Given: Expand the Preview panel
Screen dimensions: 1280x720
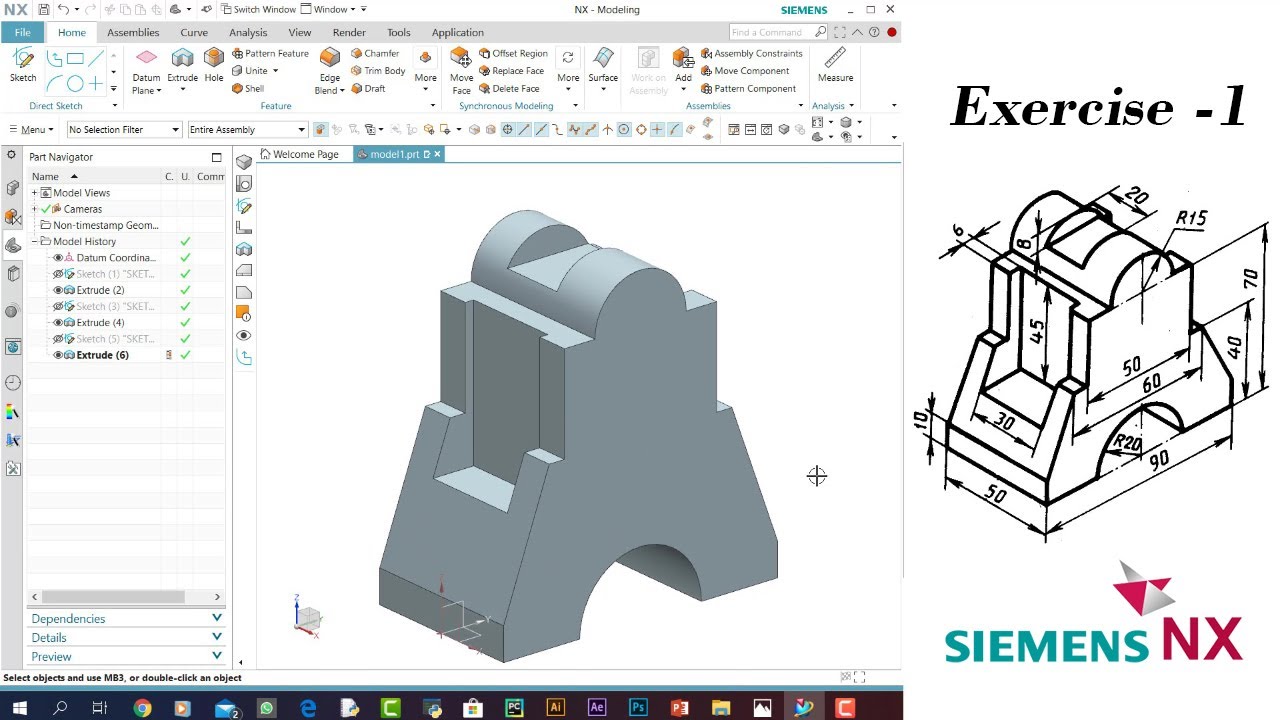Looking at the screenshot, I should [126, 657].
